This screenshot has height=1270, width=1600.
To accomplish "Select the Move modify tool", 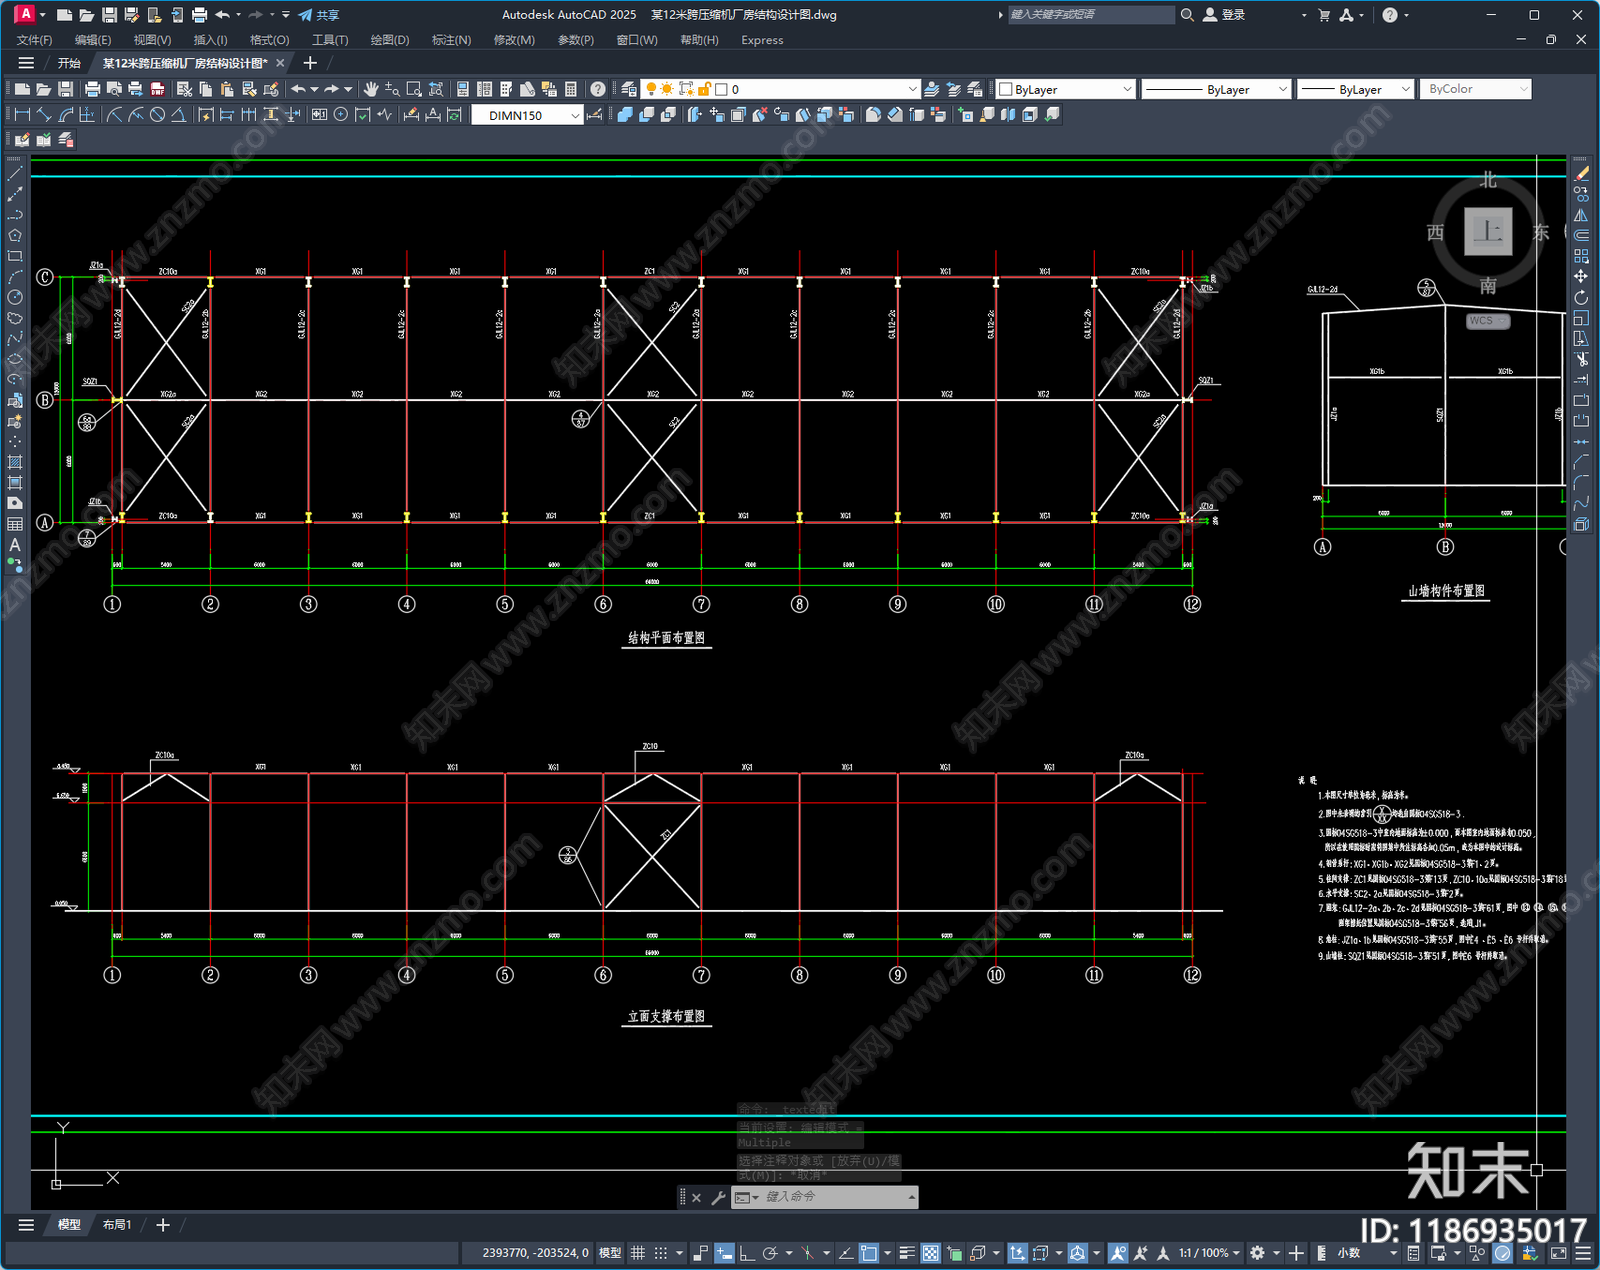I will coord(1581,277).
